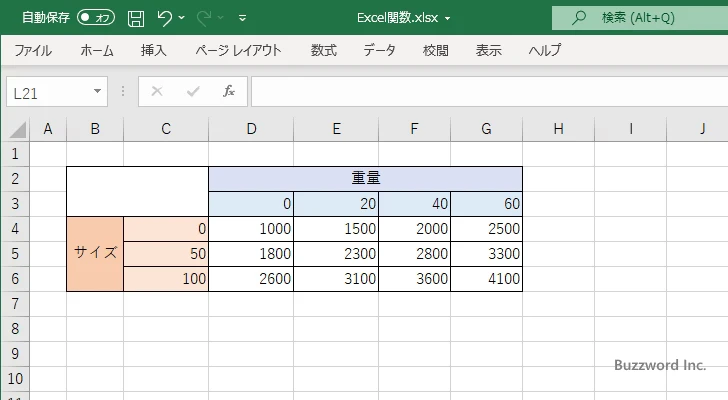Screen dimensions: 728x400
Task: Select row 1 header
Action: pos(15,154)
